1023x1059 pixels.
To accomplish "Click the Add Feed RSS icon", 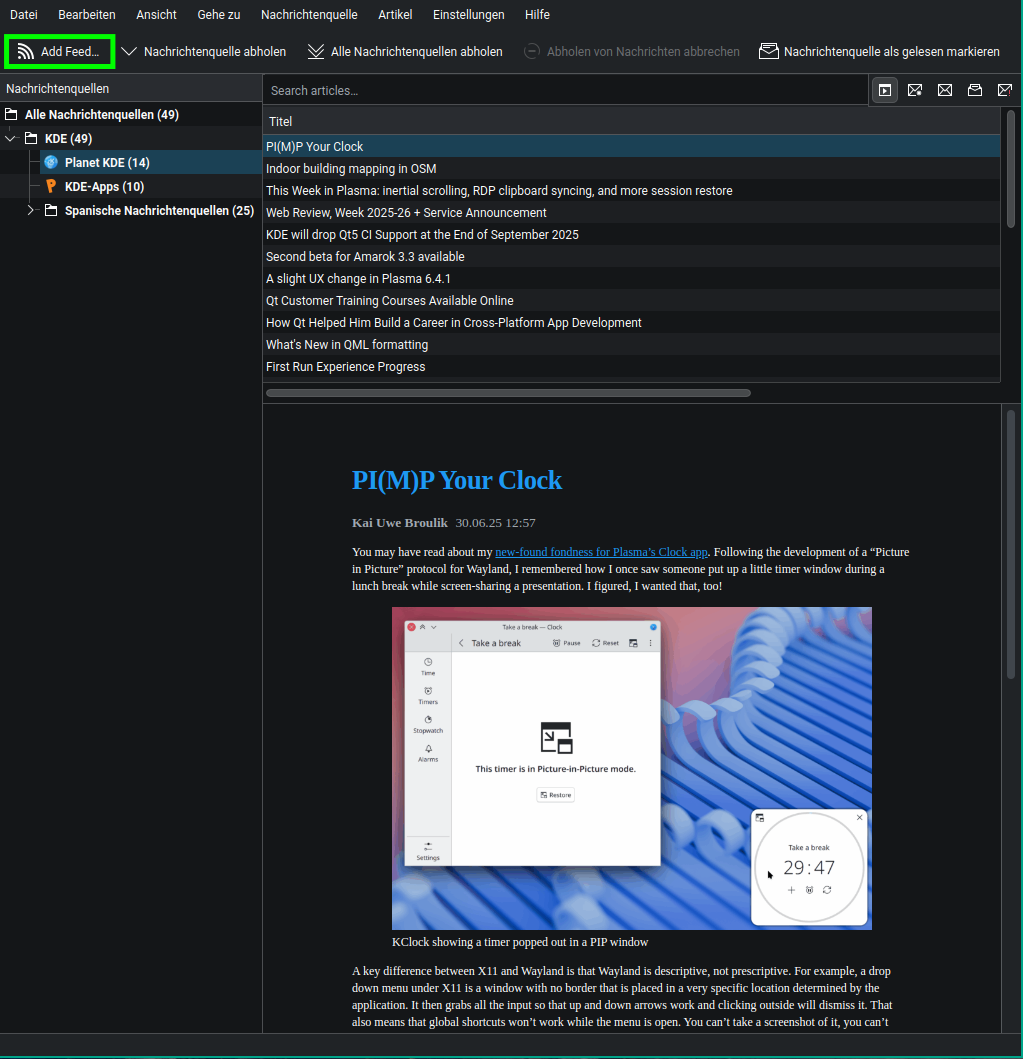I will (26, 51).
